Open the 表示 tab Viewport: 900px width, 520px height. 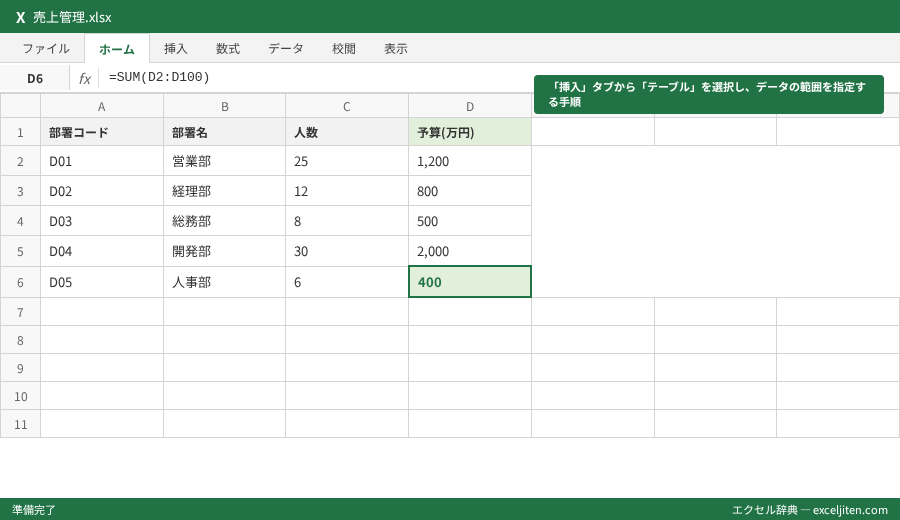pos(396,49)
